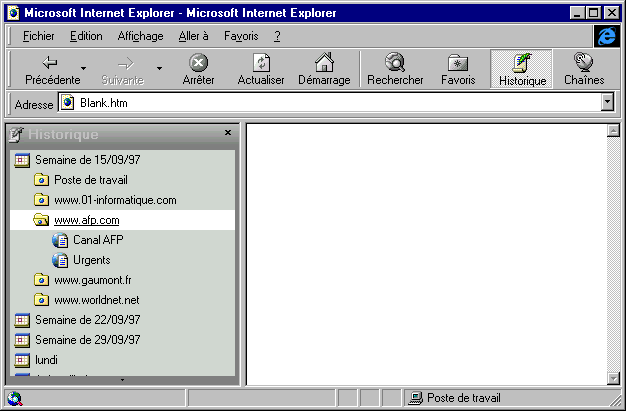Expand the Semaine de 29/09/97 entry
This screenshot has height=411, width=626.
pyautogui.click(x=87, y=340)
